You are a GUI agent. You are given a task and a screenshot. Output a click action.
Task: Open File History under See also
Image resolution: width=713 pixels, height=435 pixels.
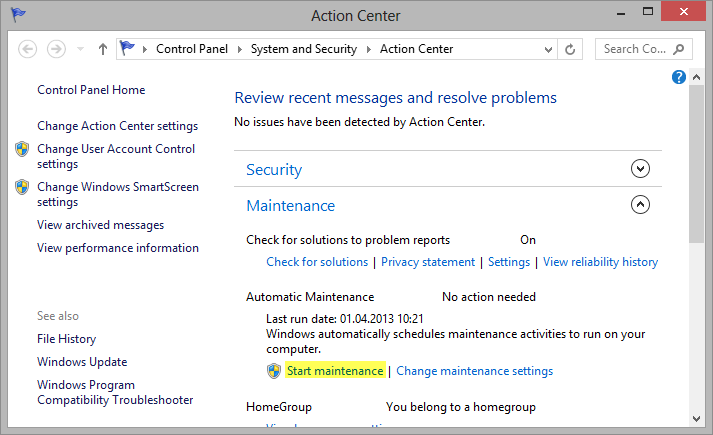tap(66, 339)
